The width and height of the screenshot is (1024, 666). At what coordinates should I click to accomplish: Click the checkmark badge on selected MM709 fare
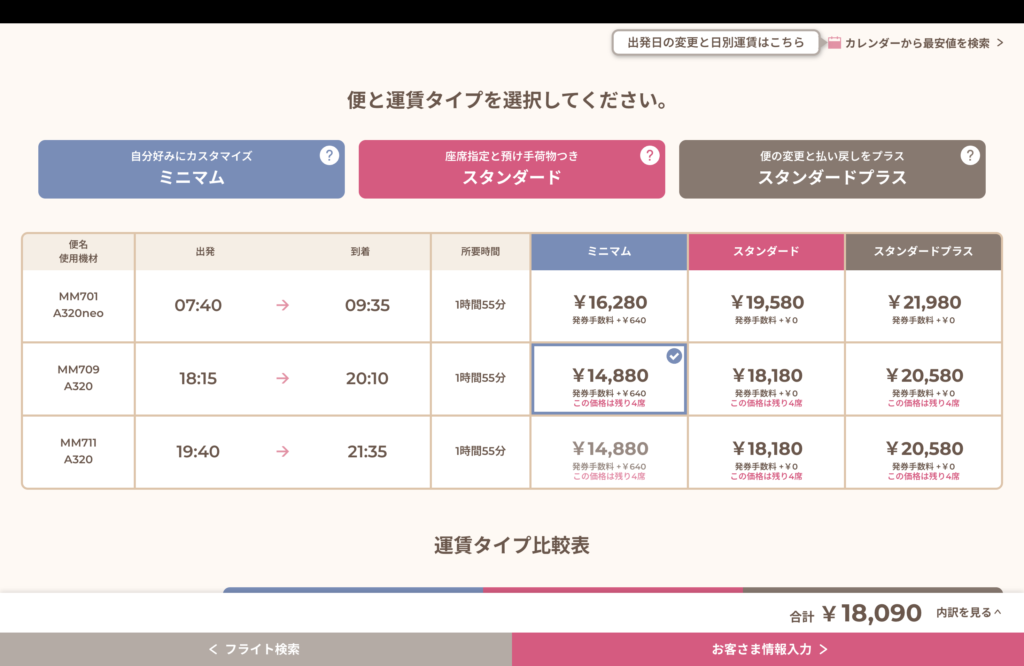click(674, 356)
